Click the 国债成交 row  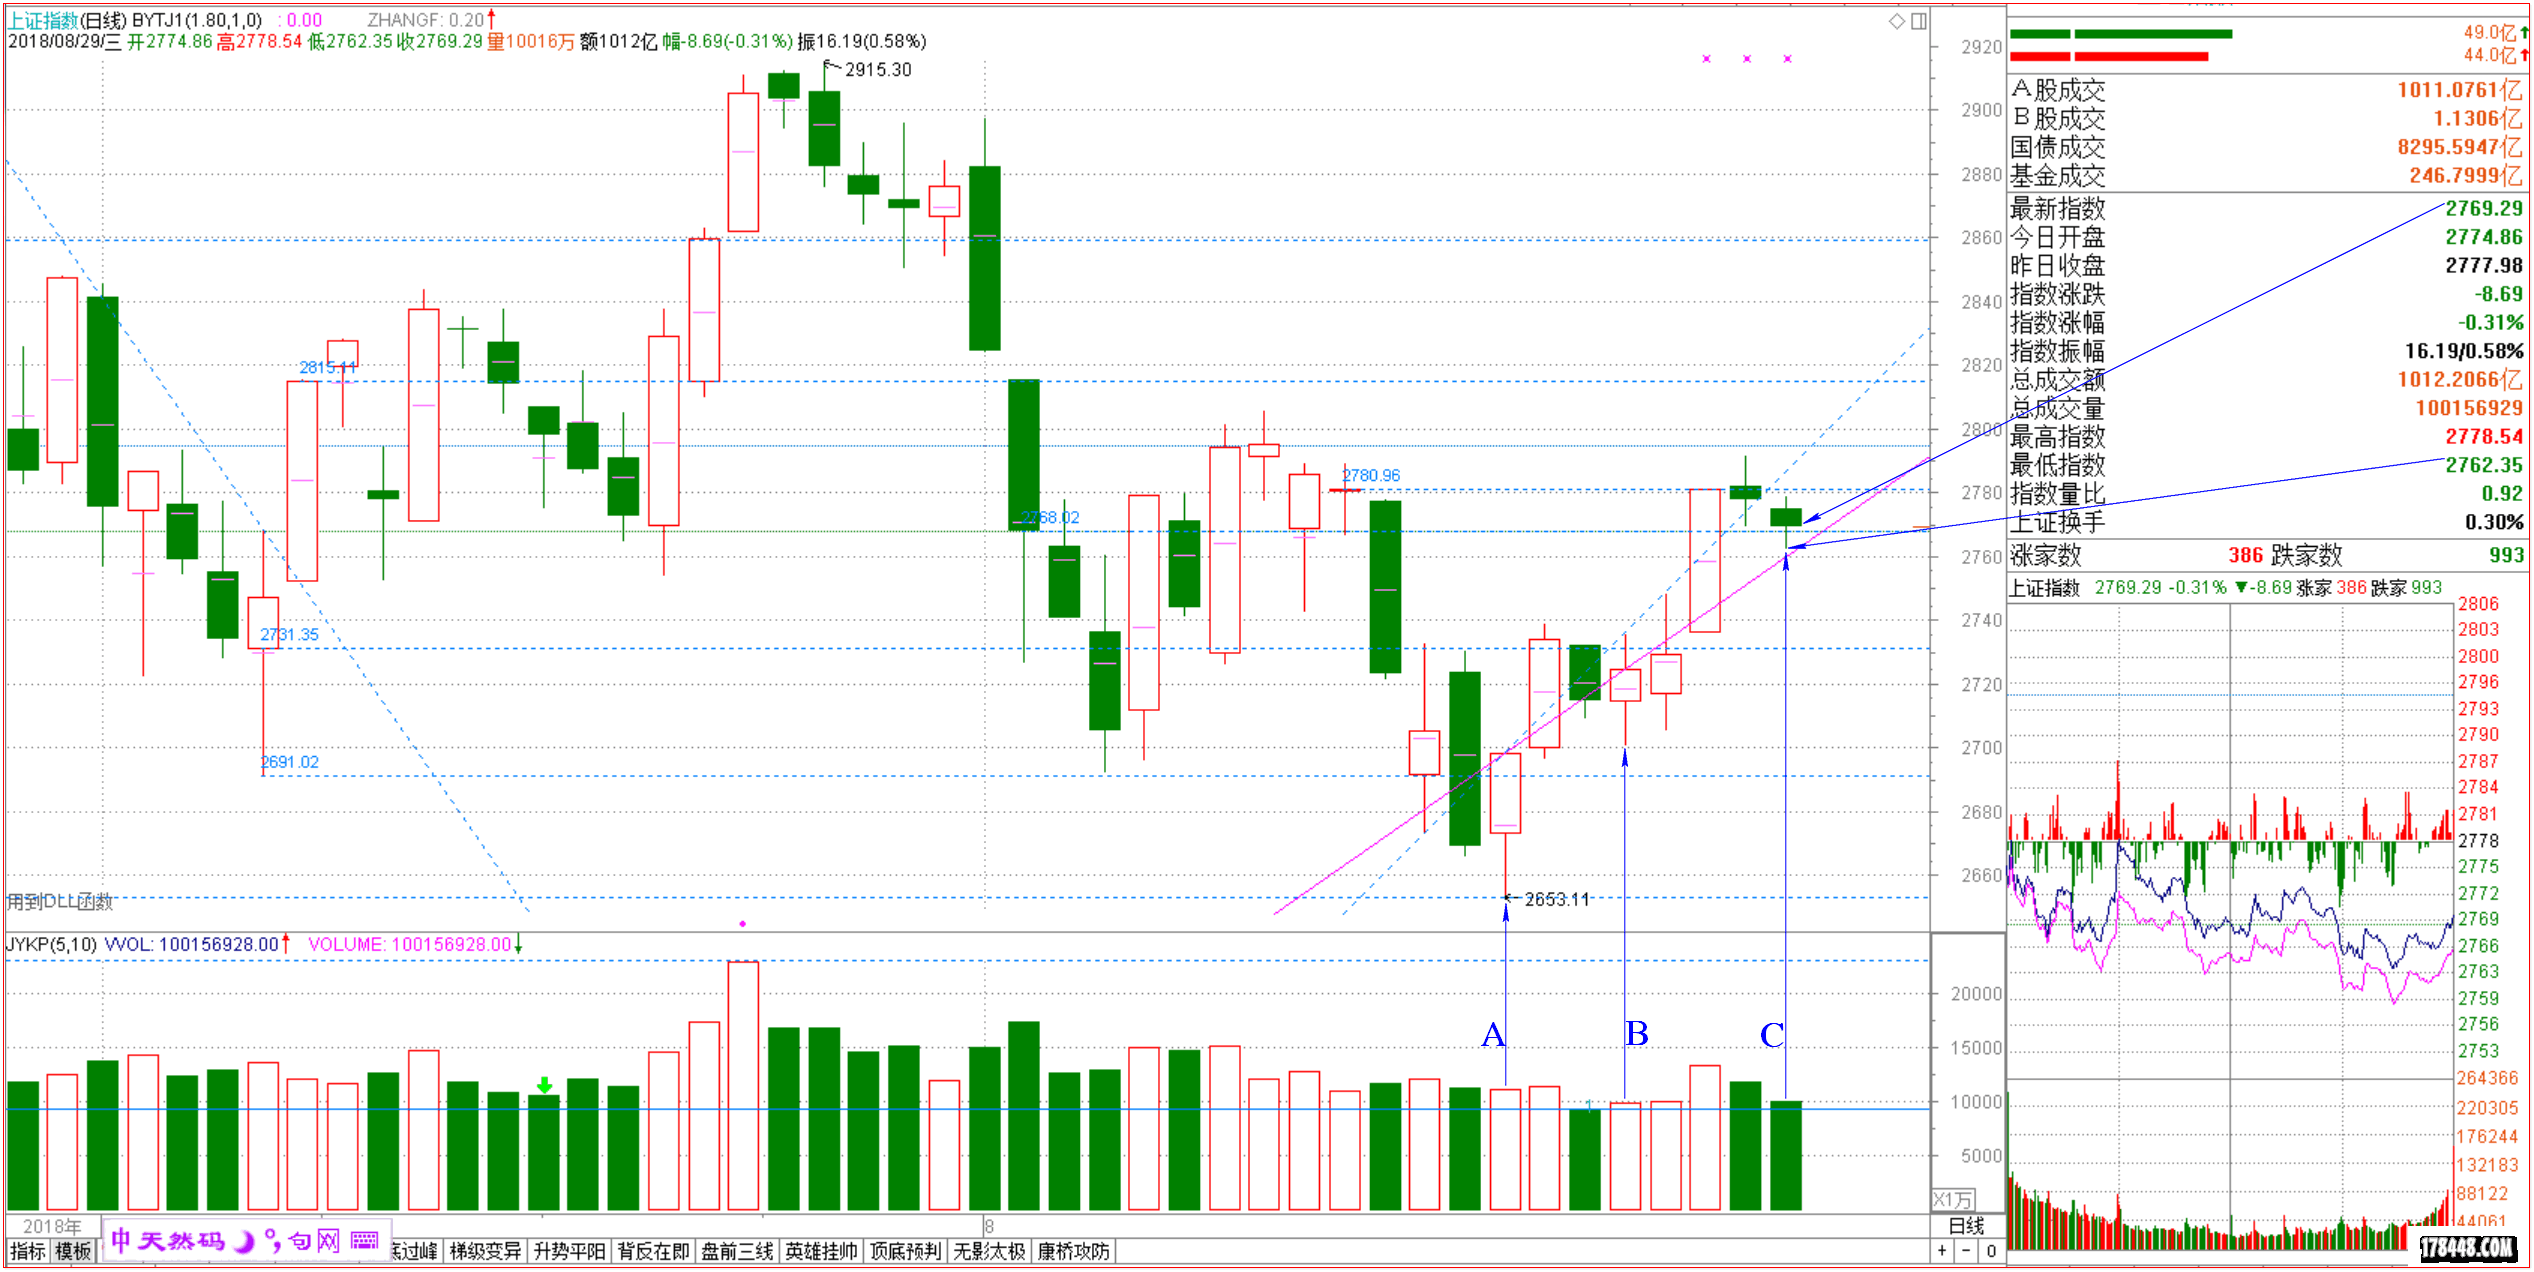pos(2267,147)
